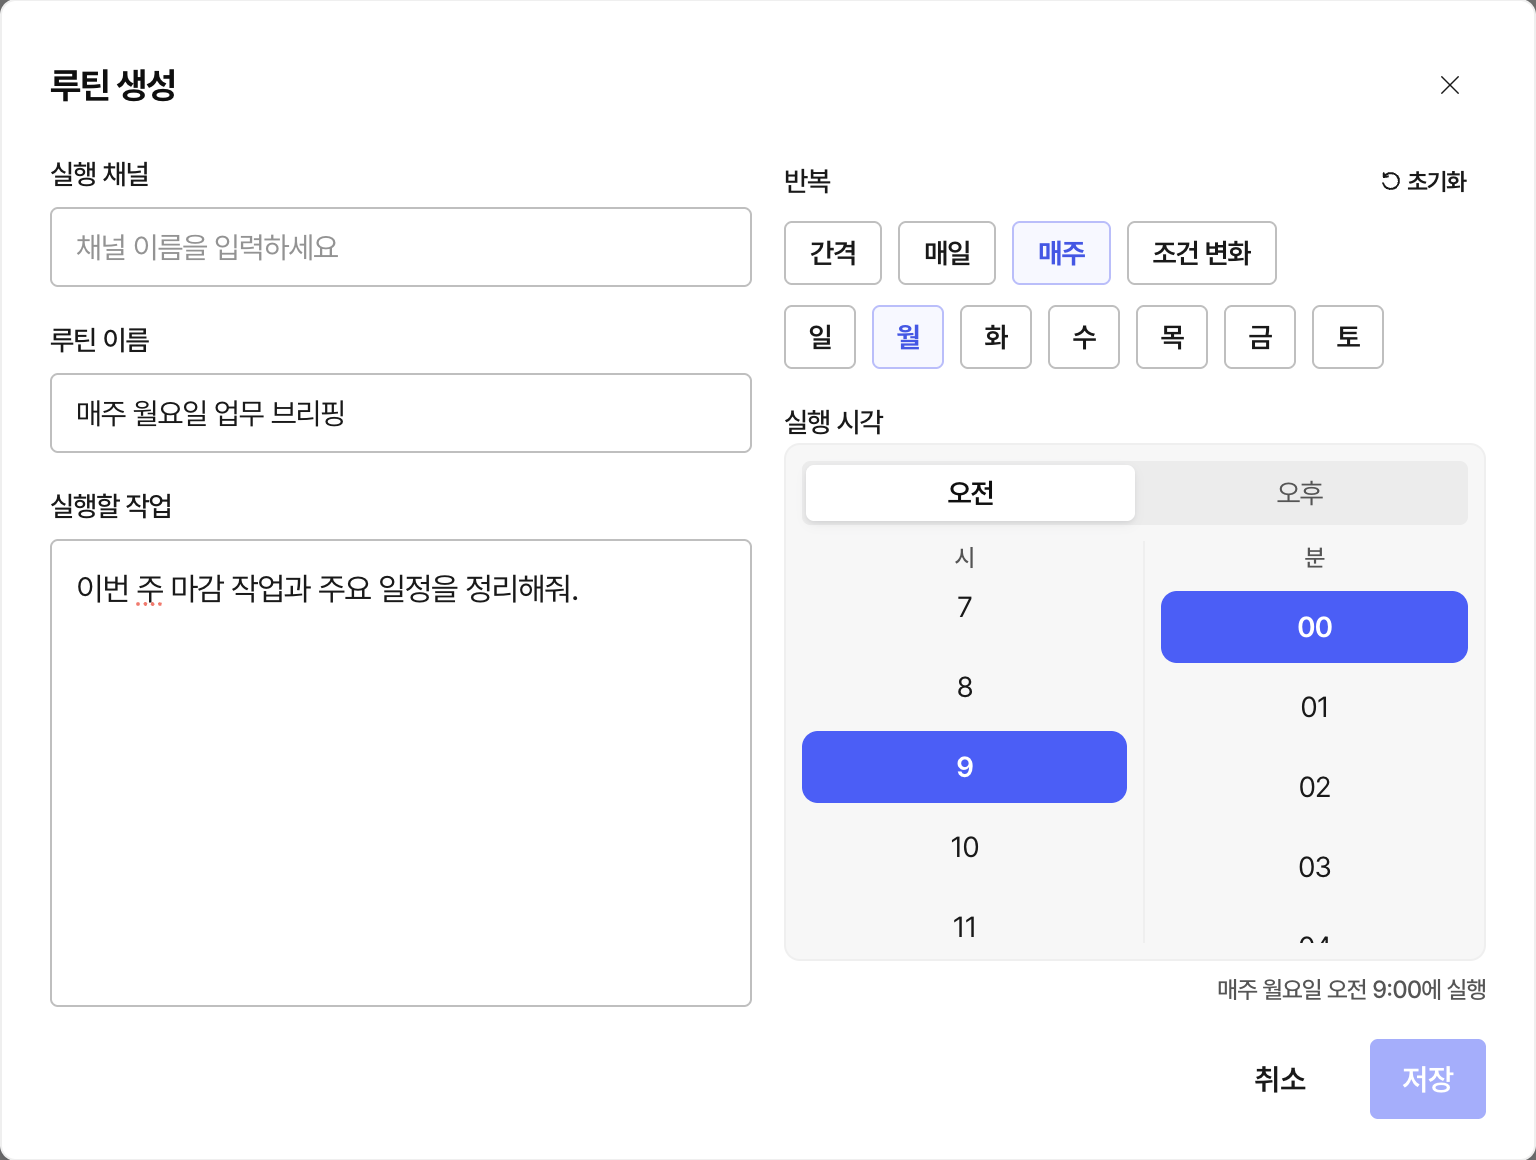Toggle 목 (Thursday) day button
1536x1160 pixels.
(1172, 337)
